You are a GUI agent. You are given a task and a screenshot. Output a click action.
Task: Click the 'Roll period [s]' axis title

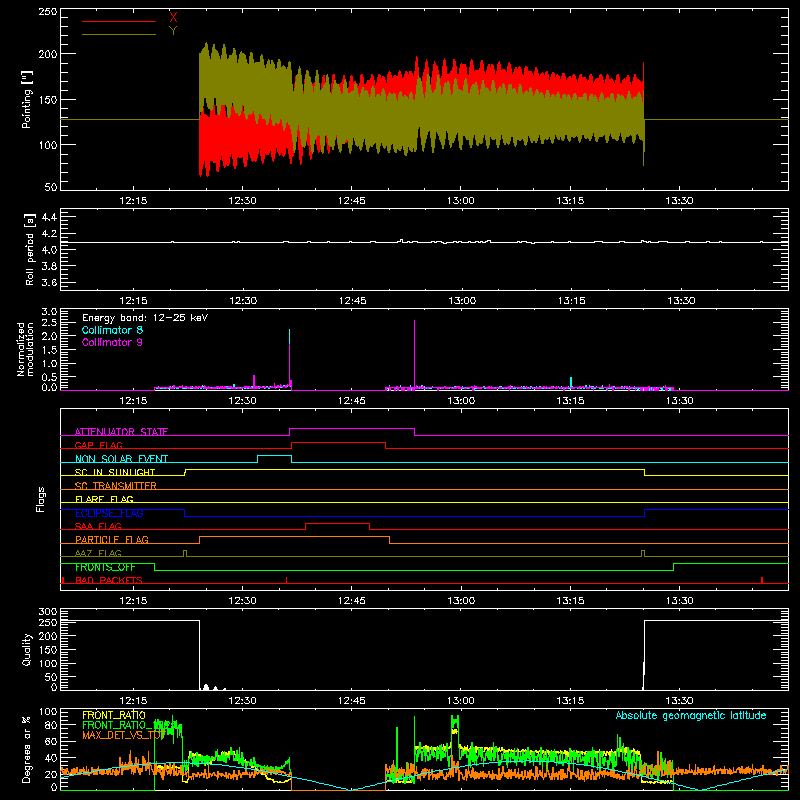coord(29,249)
